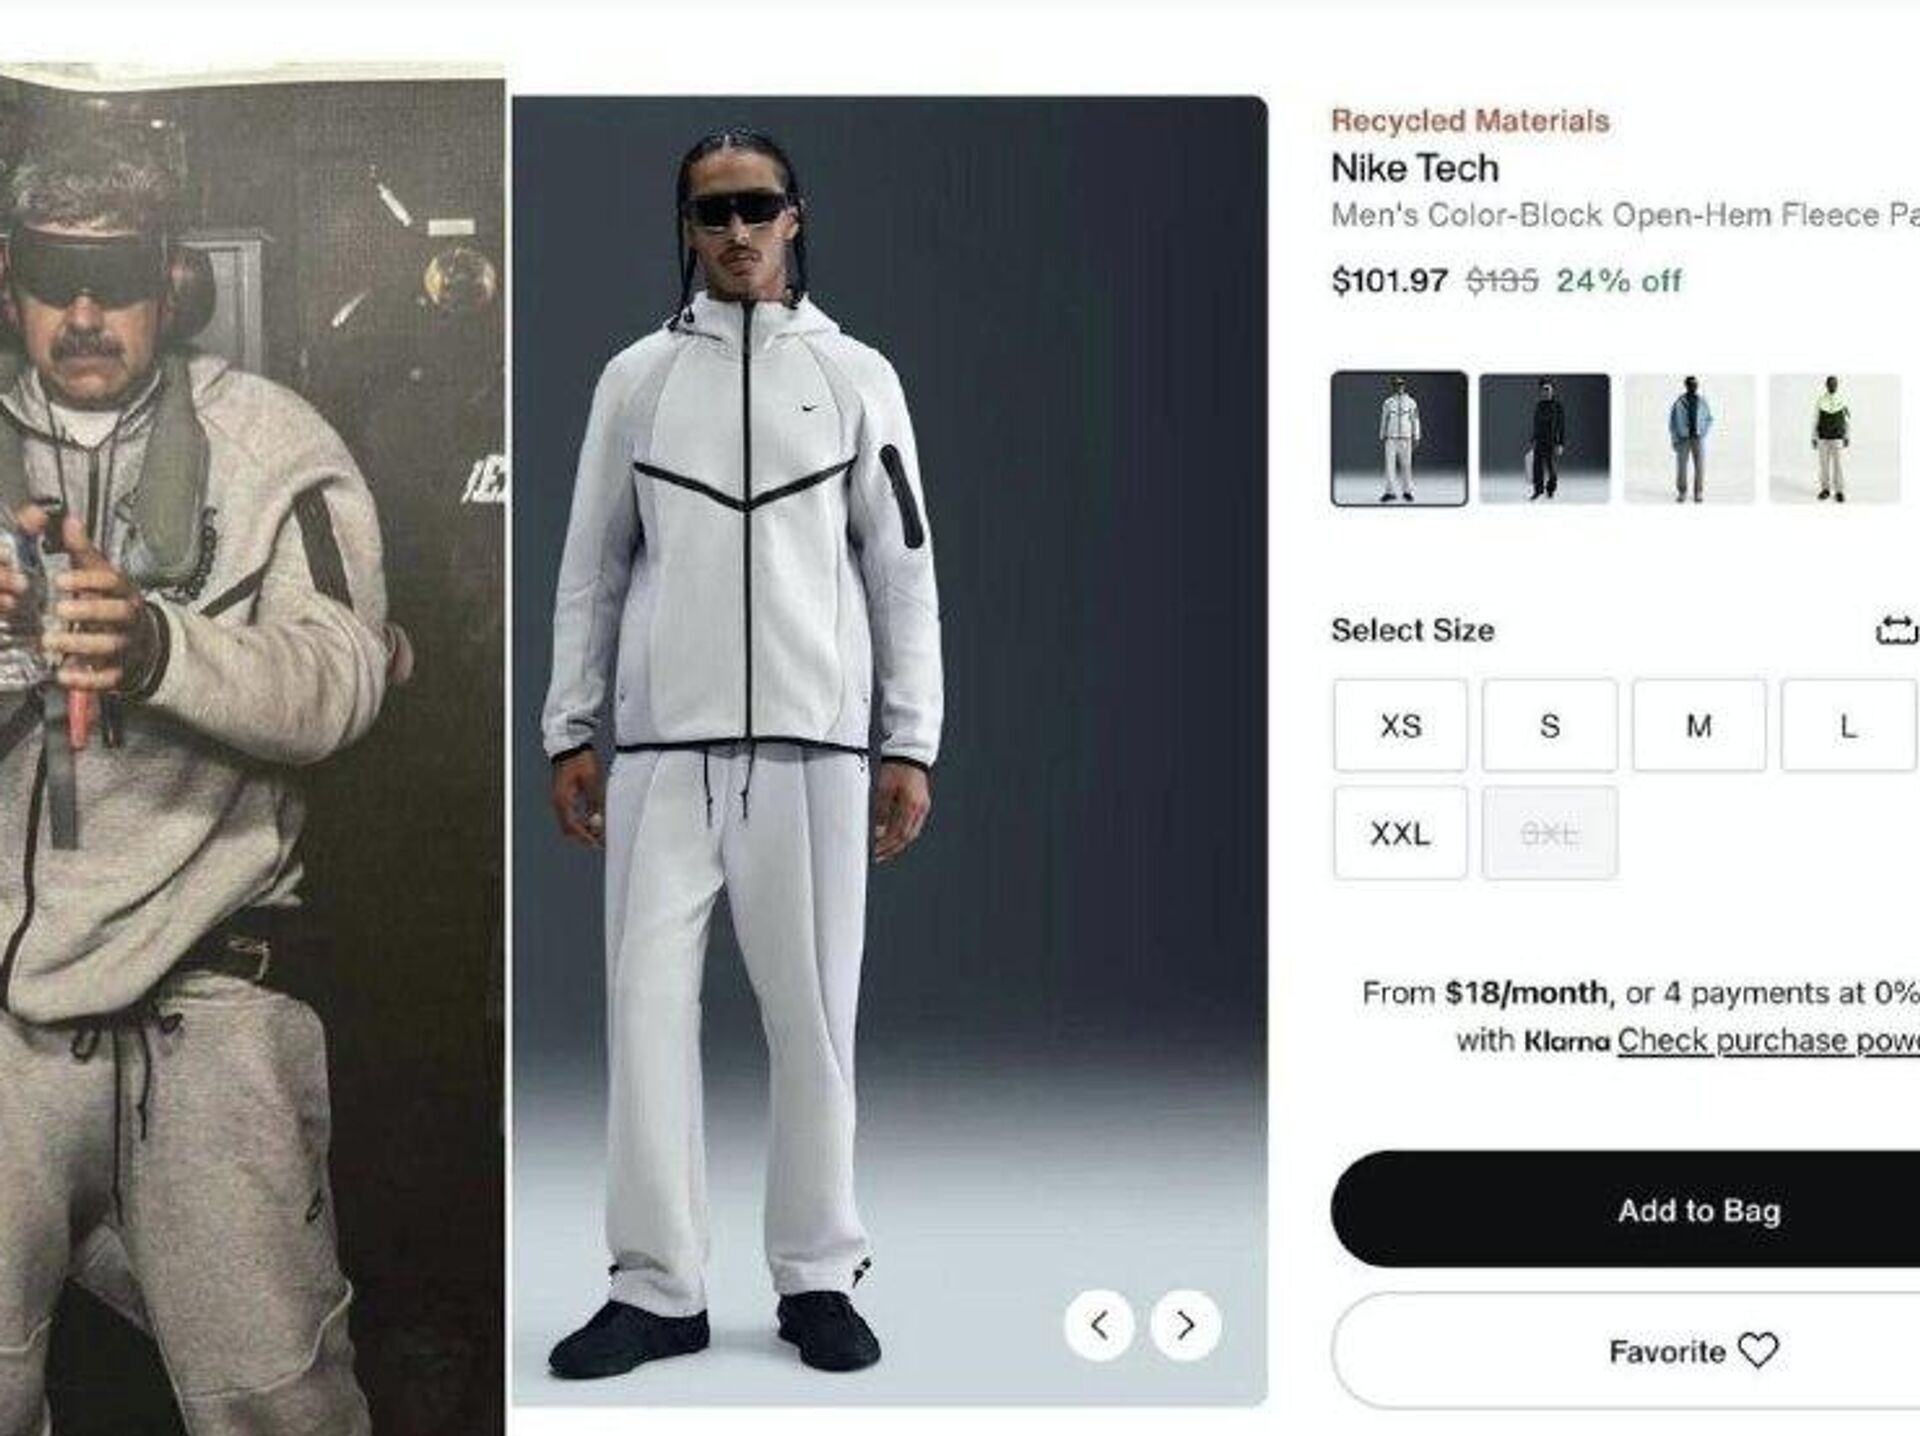This screenshot has width=1920, height=1436.
Task: Click the Nike Tech product title
Action: click(1414, 168)
